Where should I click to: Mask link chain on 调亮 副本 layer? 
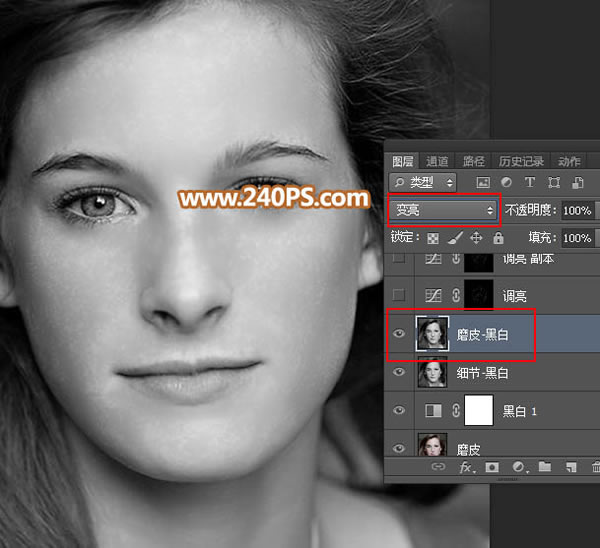[x=456, y=259]
